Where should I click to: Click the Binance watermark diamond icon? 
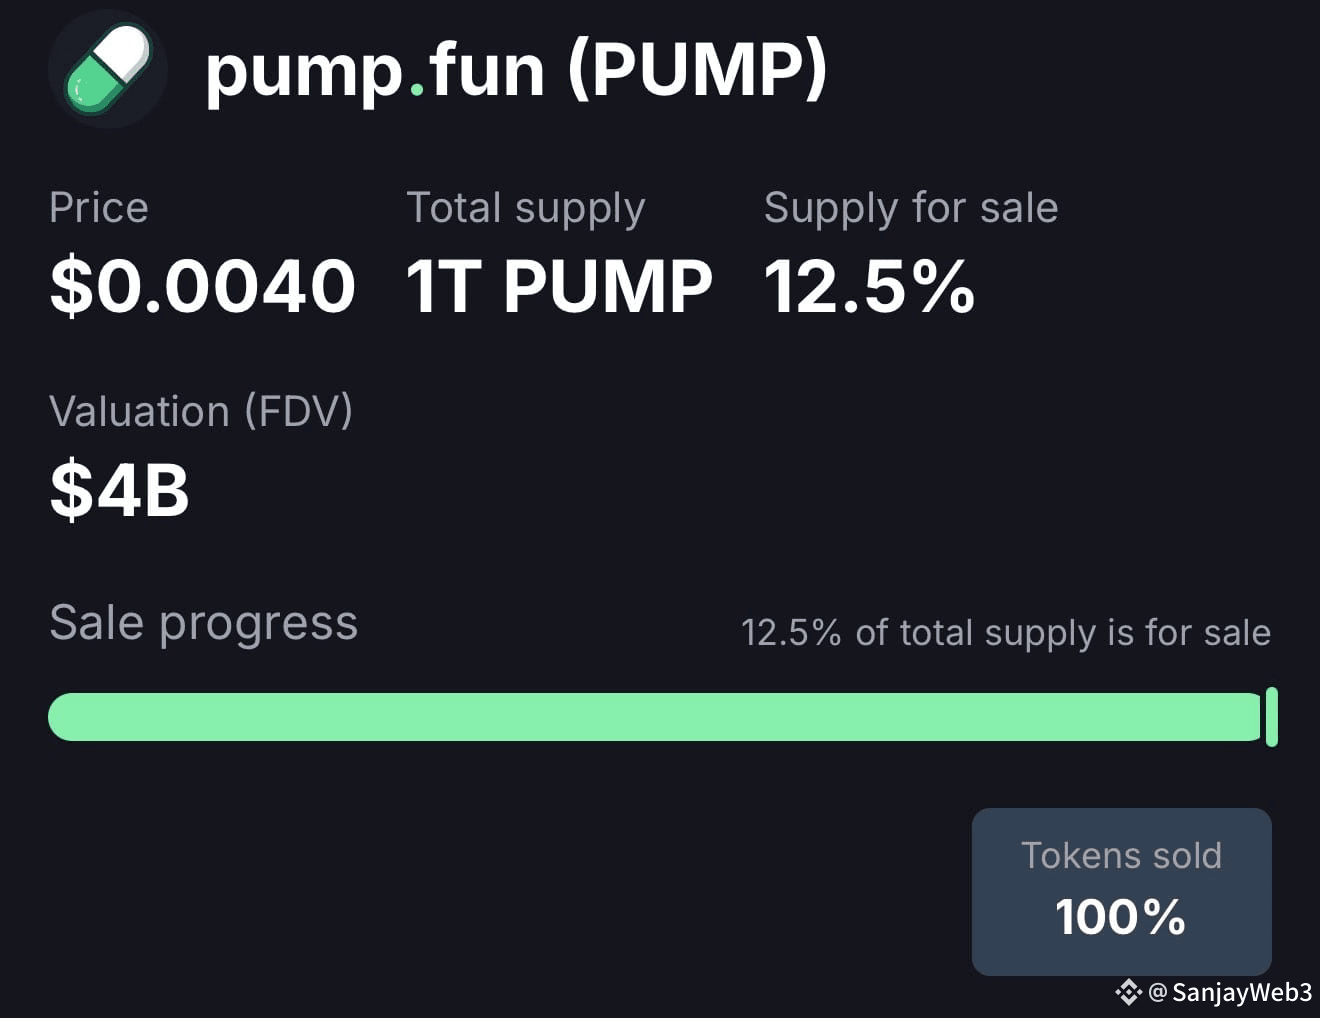click(1128, 992)
